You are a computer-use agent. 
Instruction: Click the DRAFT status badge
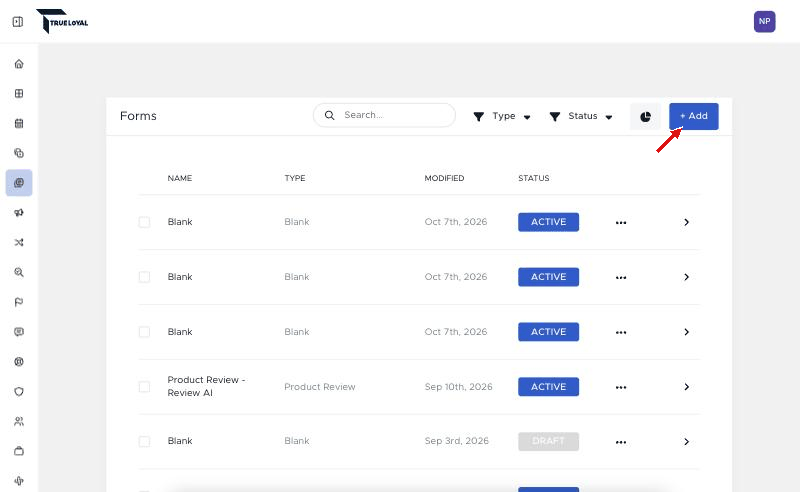[548, 441]
